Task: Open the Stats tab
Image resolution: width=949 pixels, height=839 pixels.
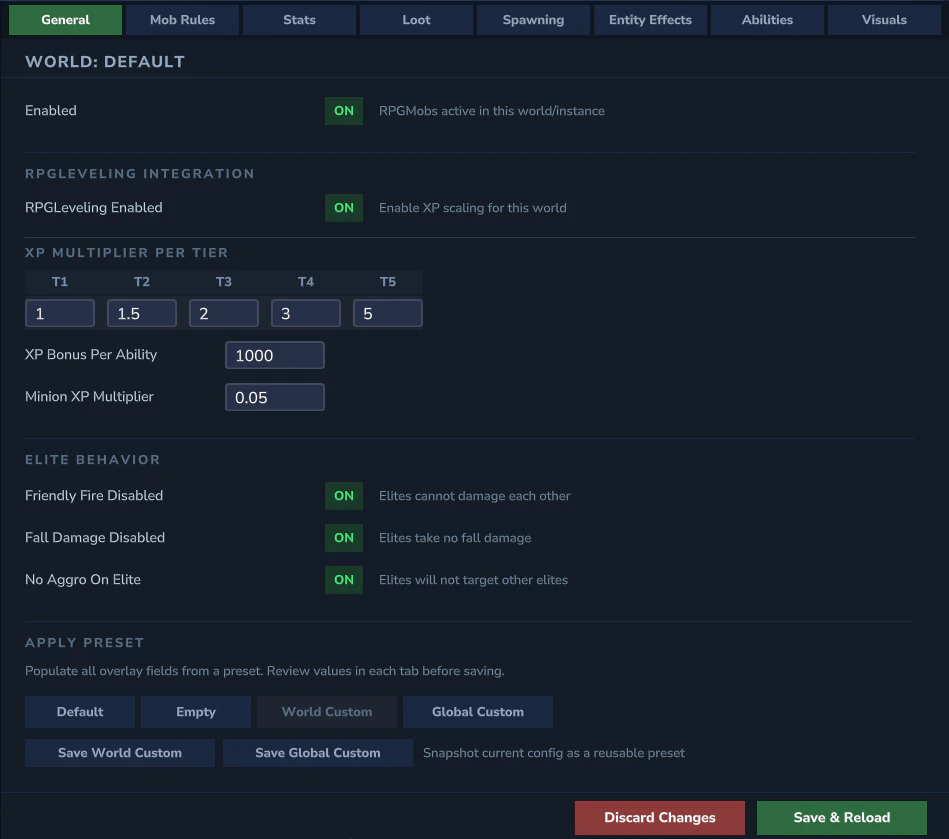Action: click(x=299, y=20)
